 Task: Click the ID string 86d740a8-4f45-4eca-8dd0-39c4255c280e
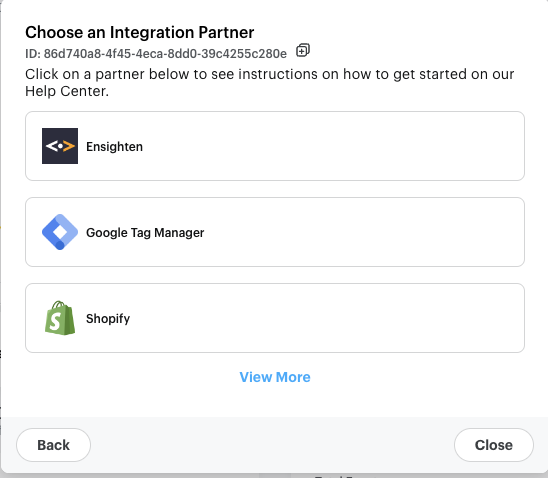point(165,54)
